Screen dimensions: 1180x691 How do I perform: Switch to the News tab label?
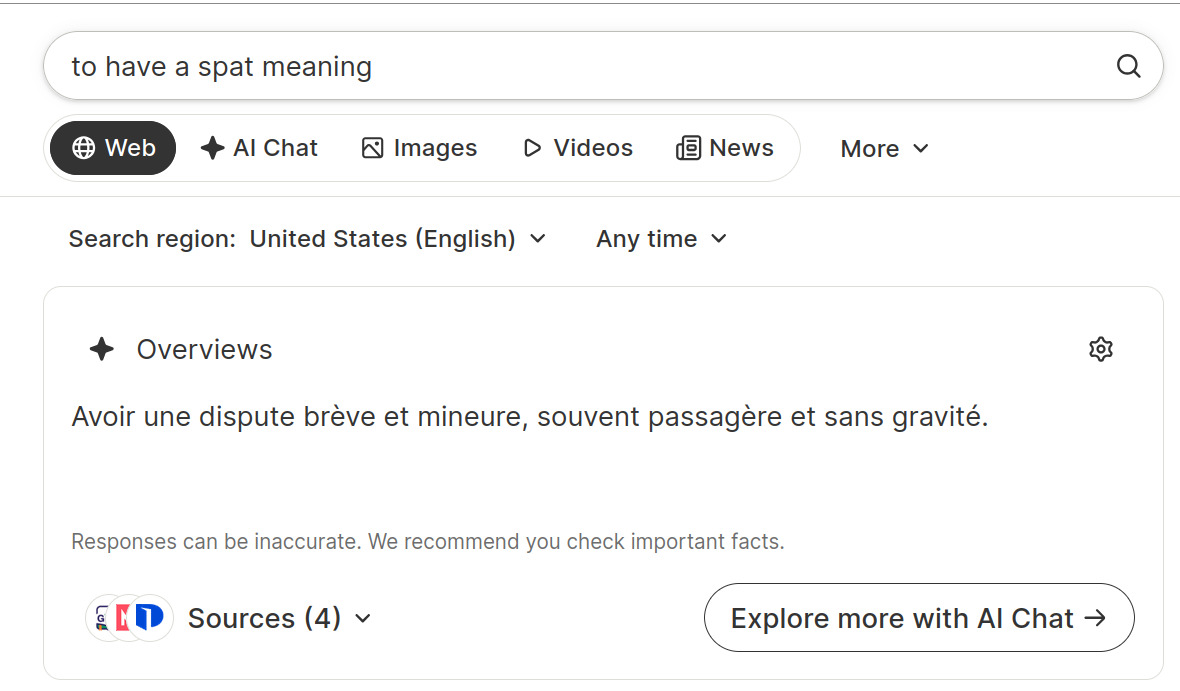pyautogui.click(x=741, y=148)
